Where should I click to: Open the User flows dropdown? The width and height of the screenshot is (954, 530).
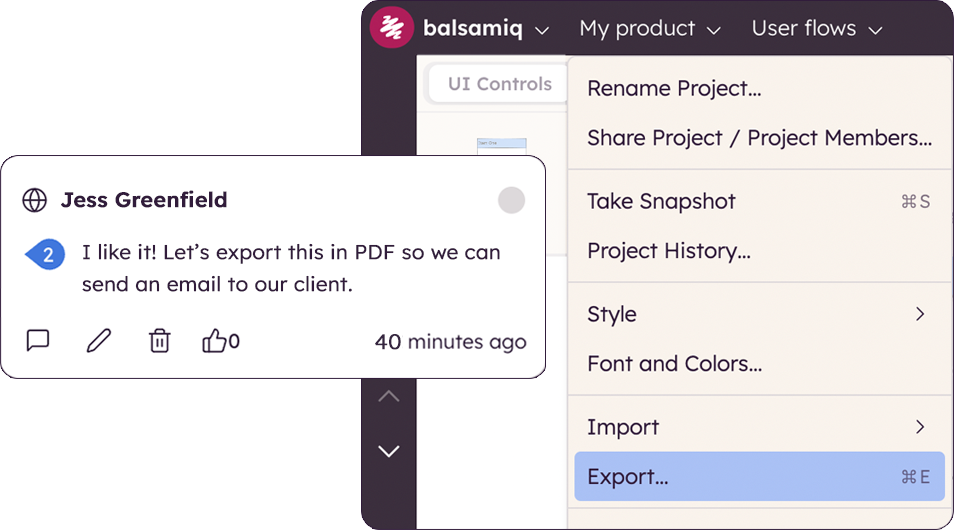(817, 29)
